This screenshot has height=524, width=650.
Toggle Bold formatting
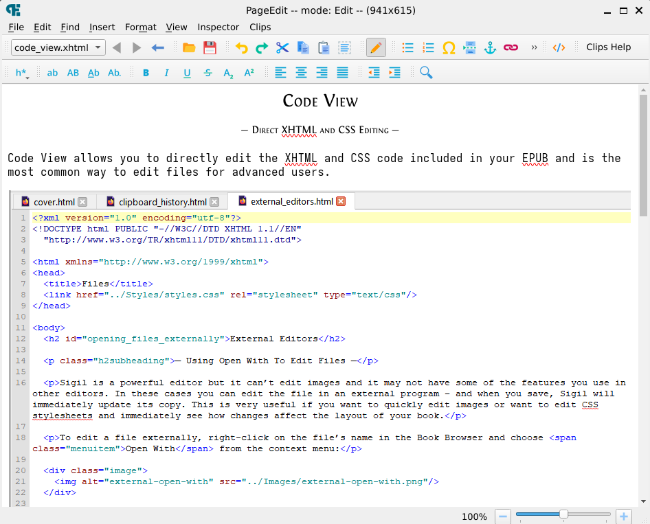click(146, 72)
